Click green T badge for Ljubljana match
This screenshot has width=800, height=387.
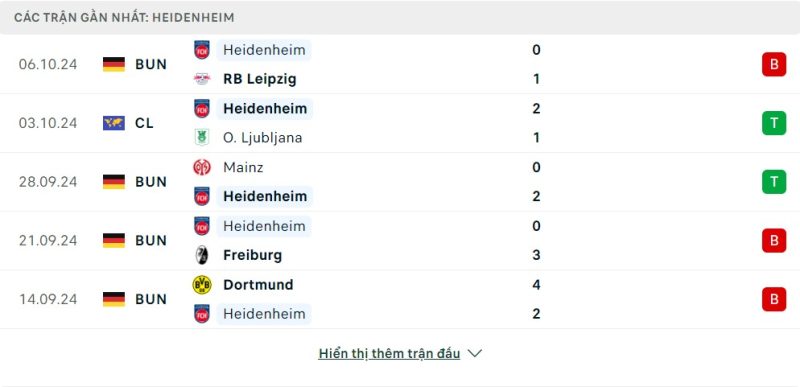click(774, 123)
